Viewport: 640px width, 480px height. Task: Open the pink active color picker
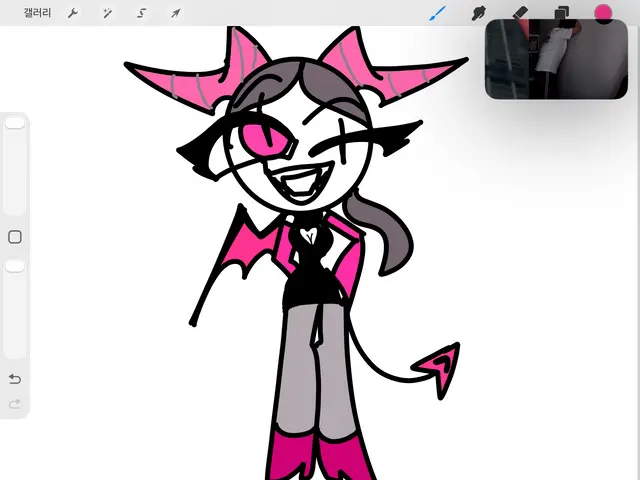tap(603, 13)
